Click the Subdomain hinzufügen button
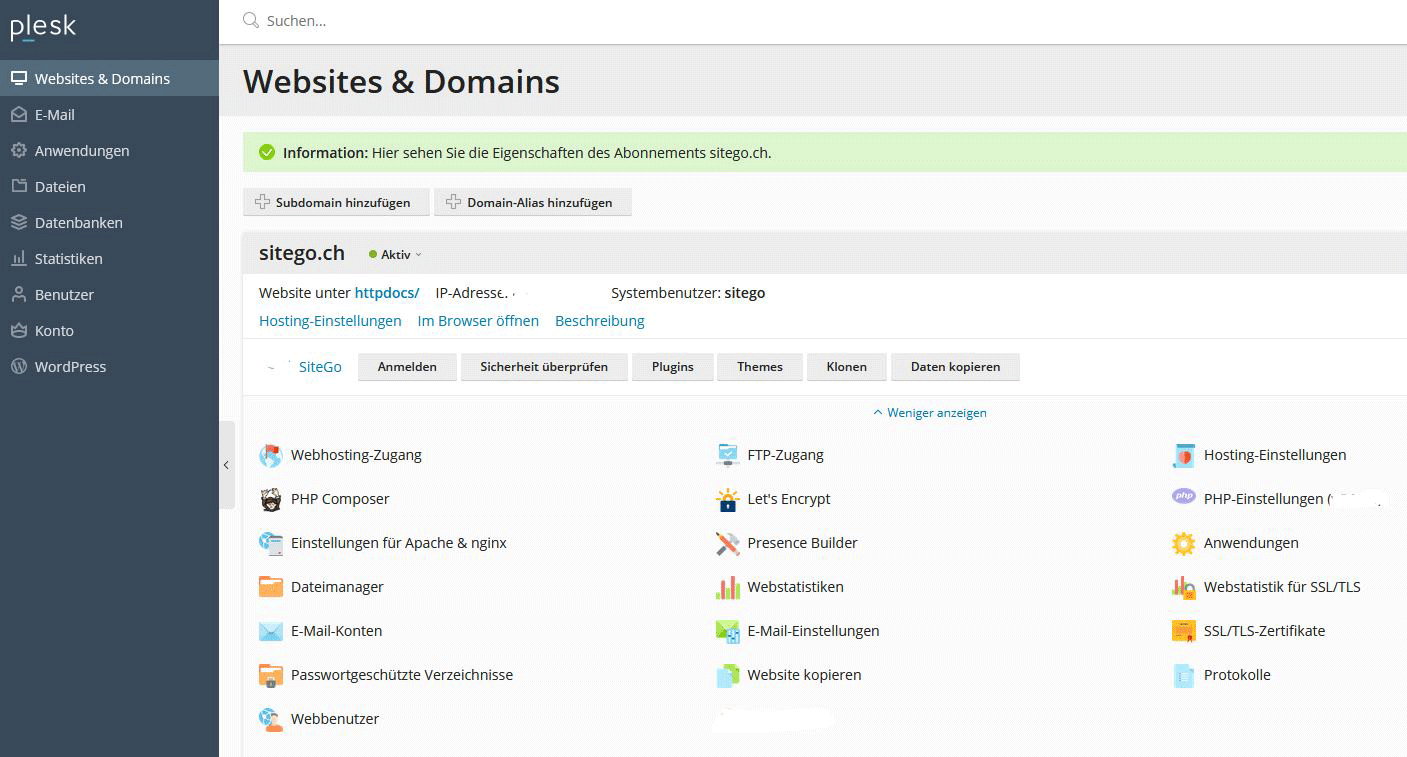The height and width of the screenshot is (757, 1407). (x=336, y=202)
